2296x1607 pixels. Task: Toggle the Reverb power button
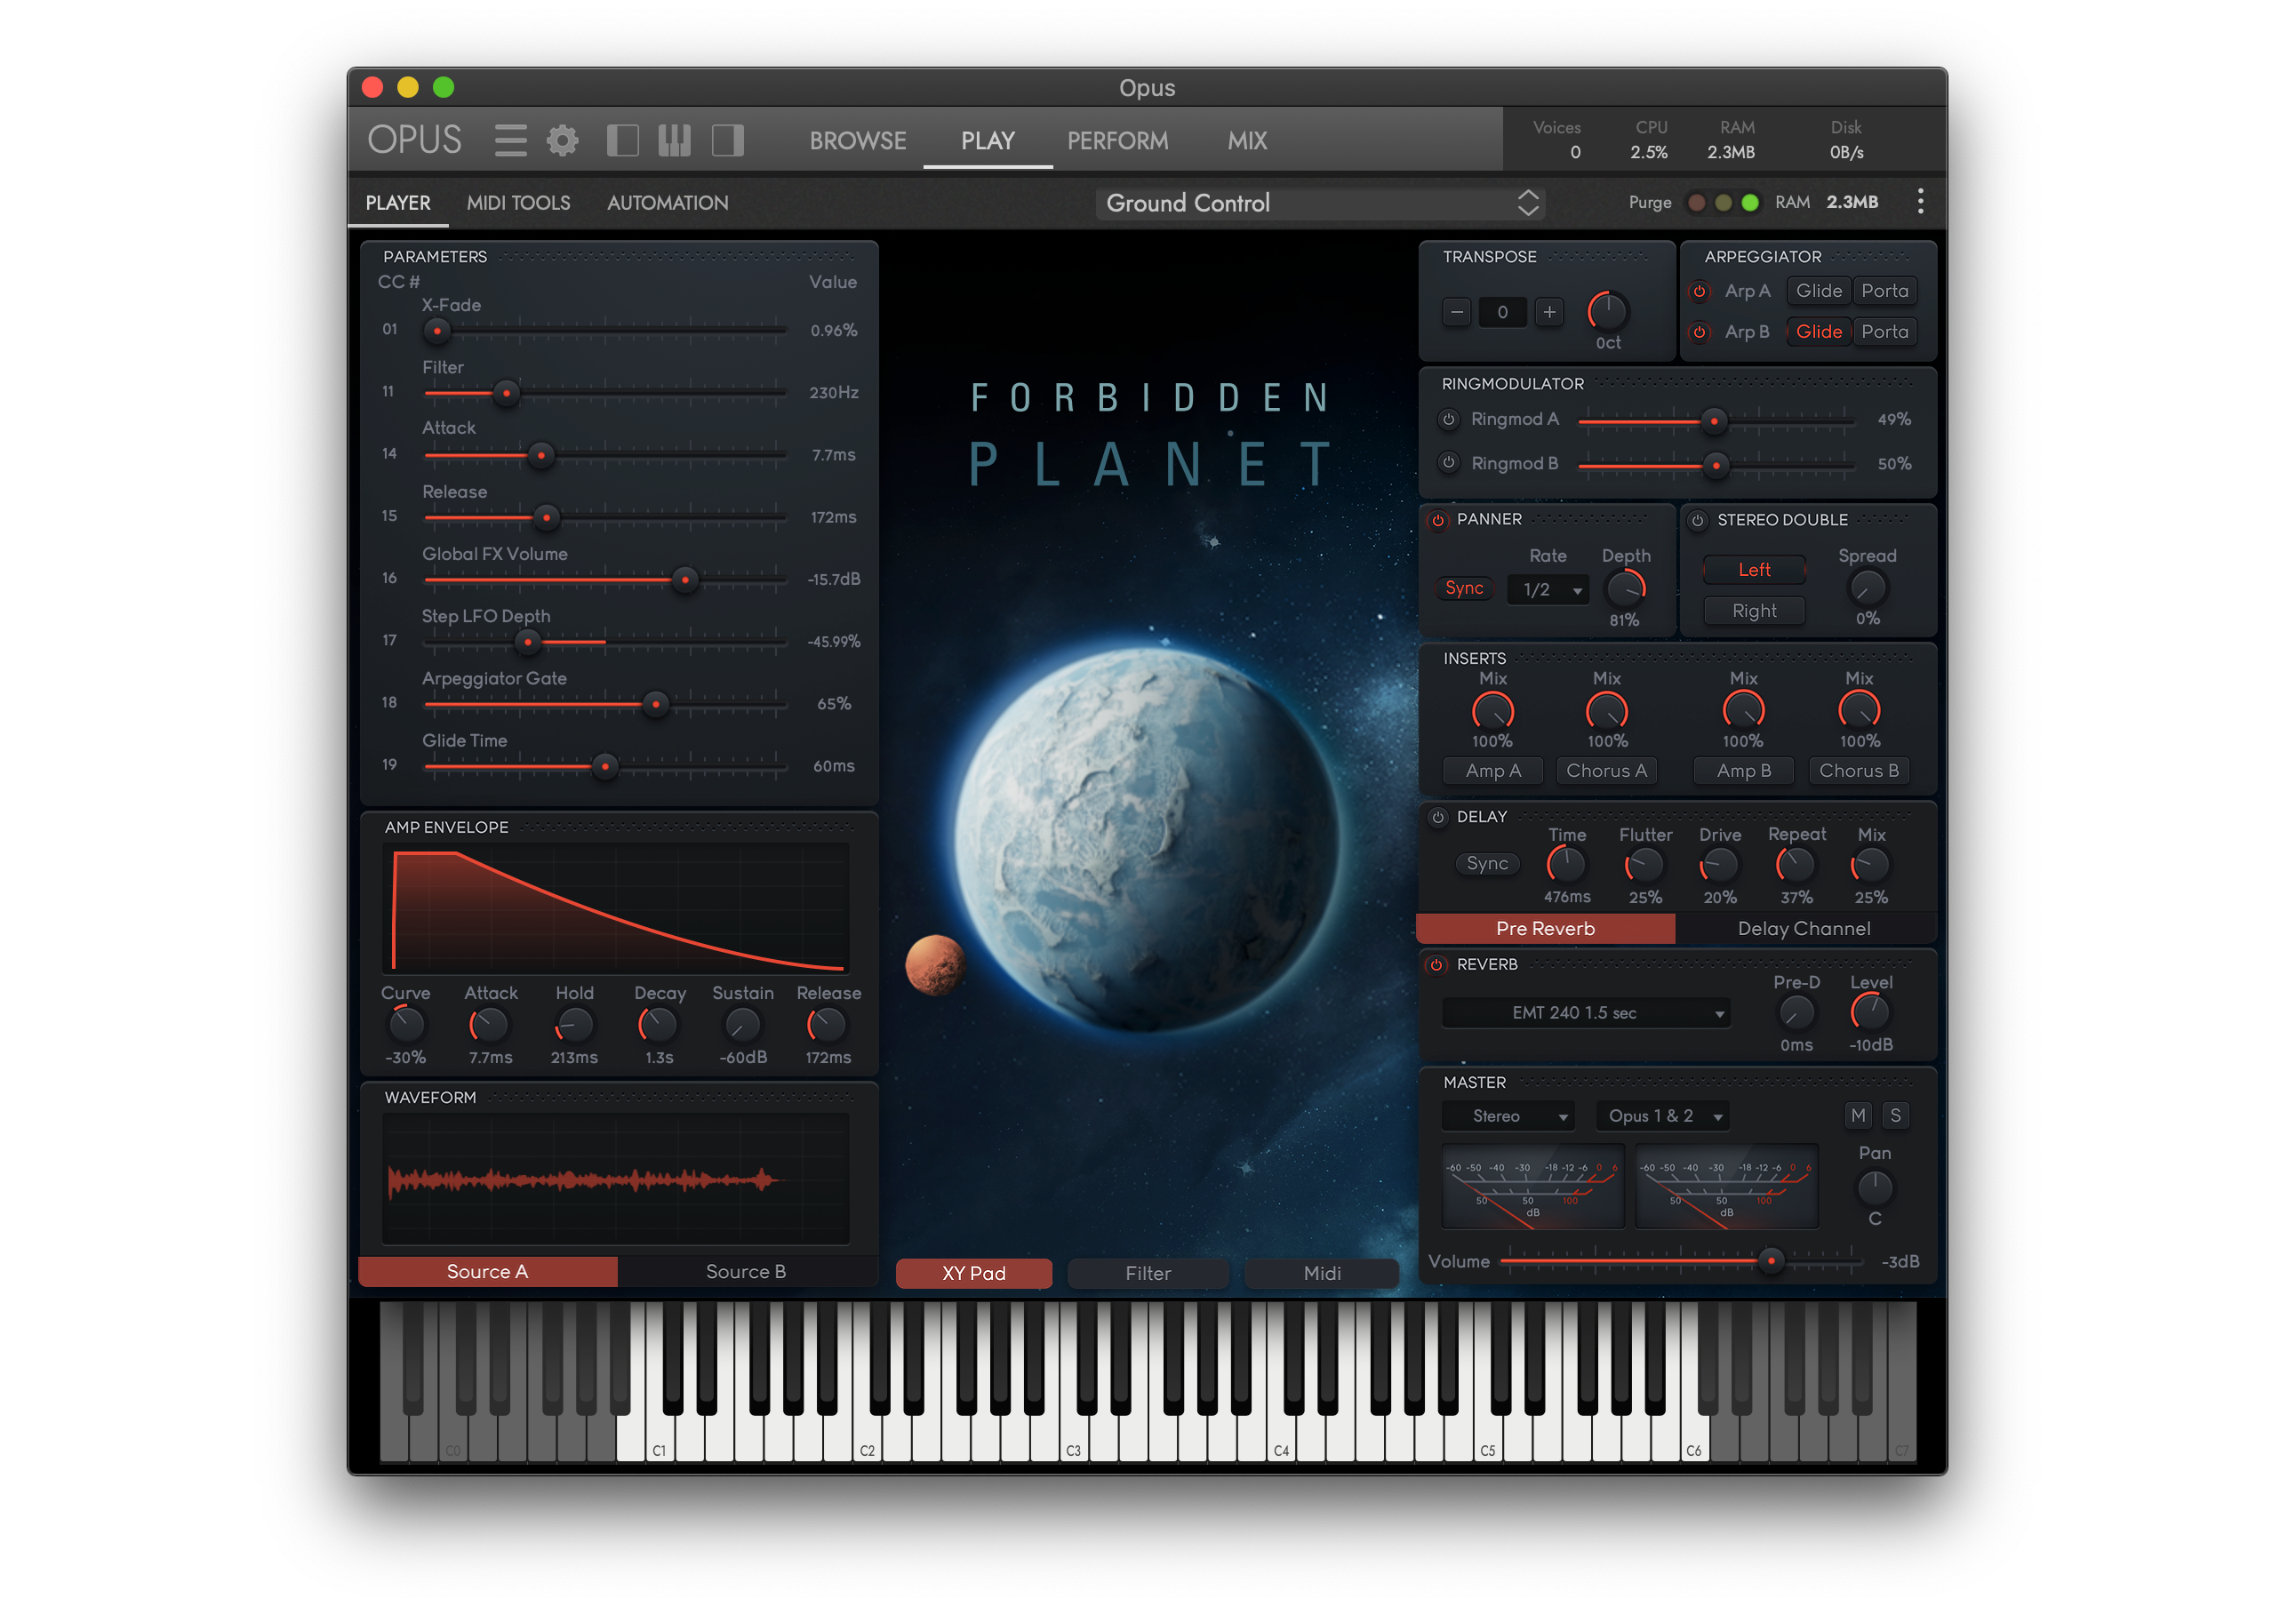pyautogui.click(x=1437, y=965)
